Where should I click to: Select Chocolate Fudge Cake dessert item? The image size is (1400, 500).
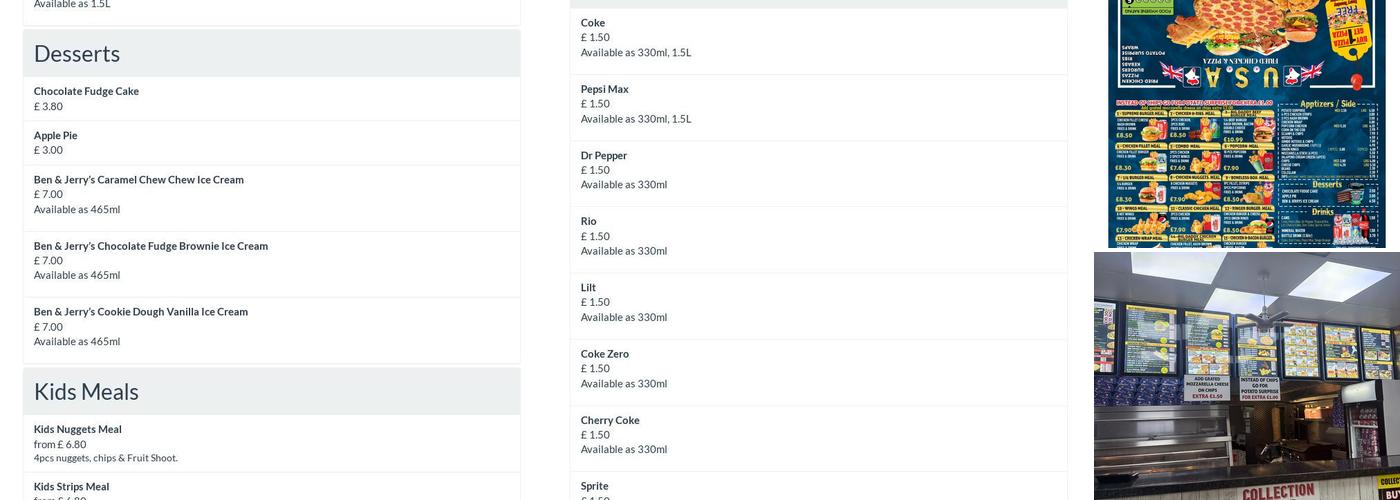(x=86, y=91)
